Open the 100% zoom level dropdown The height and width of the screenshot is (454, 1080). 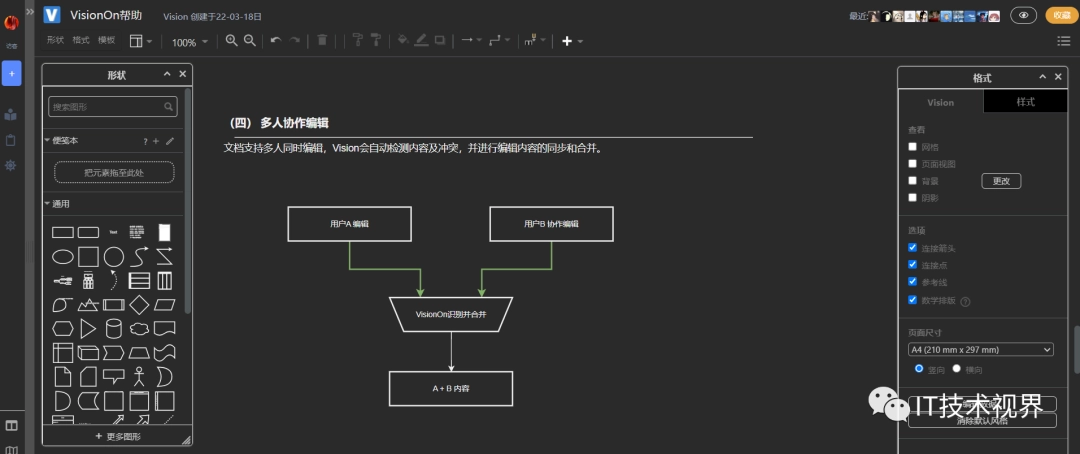point(189,42)
